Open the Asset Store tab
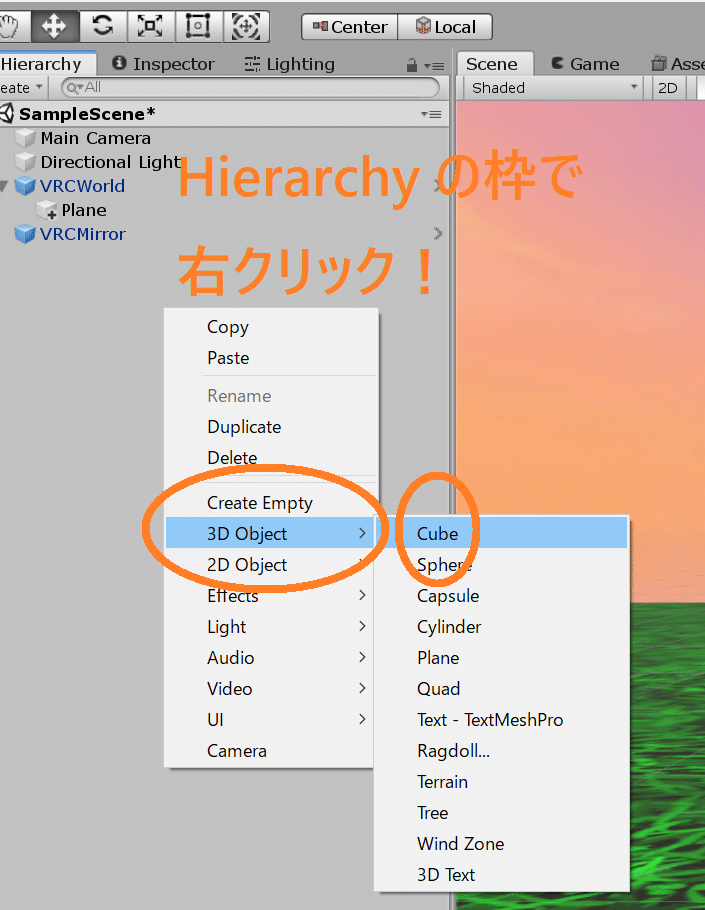Image resolution: width=705 pixels, height=910 pixels. (678, 64)
